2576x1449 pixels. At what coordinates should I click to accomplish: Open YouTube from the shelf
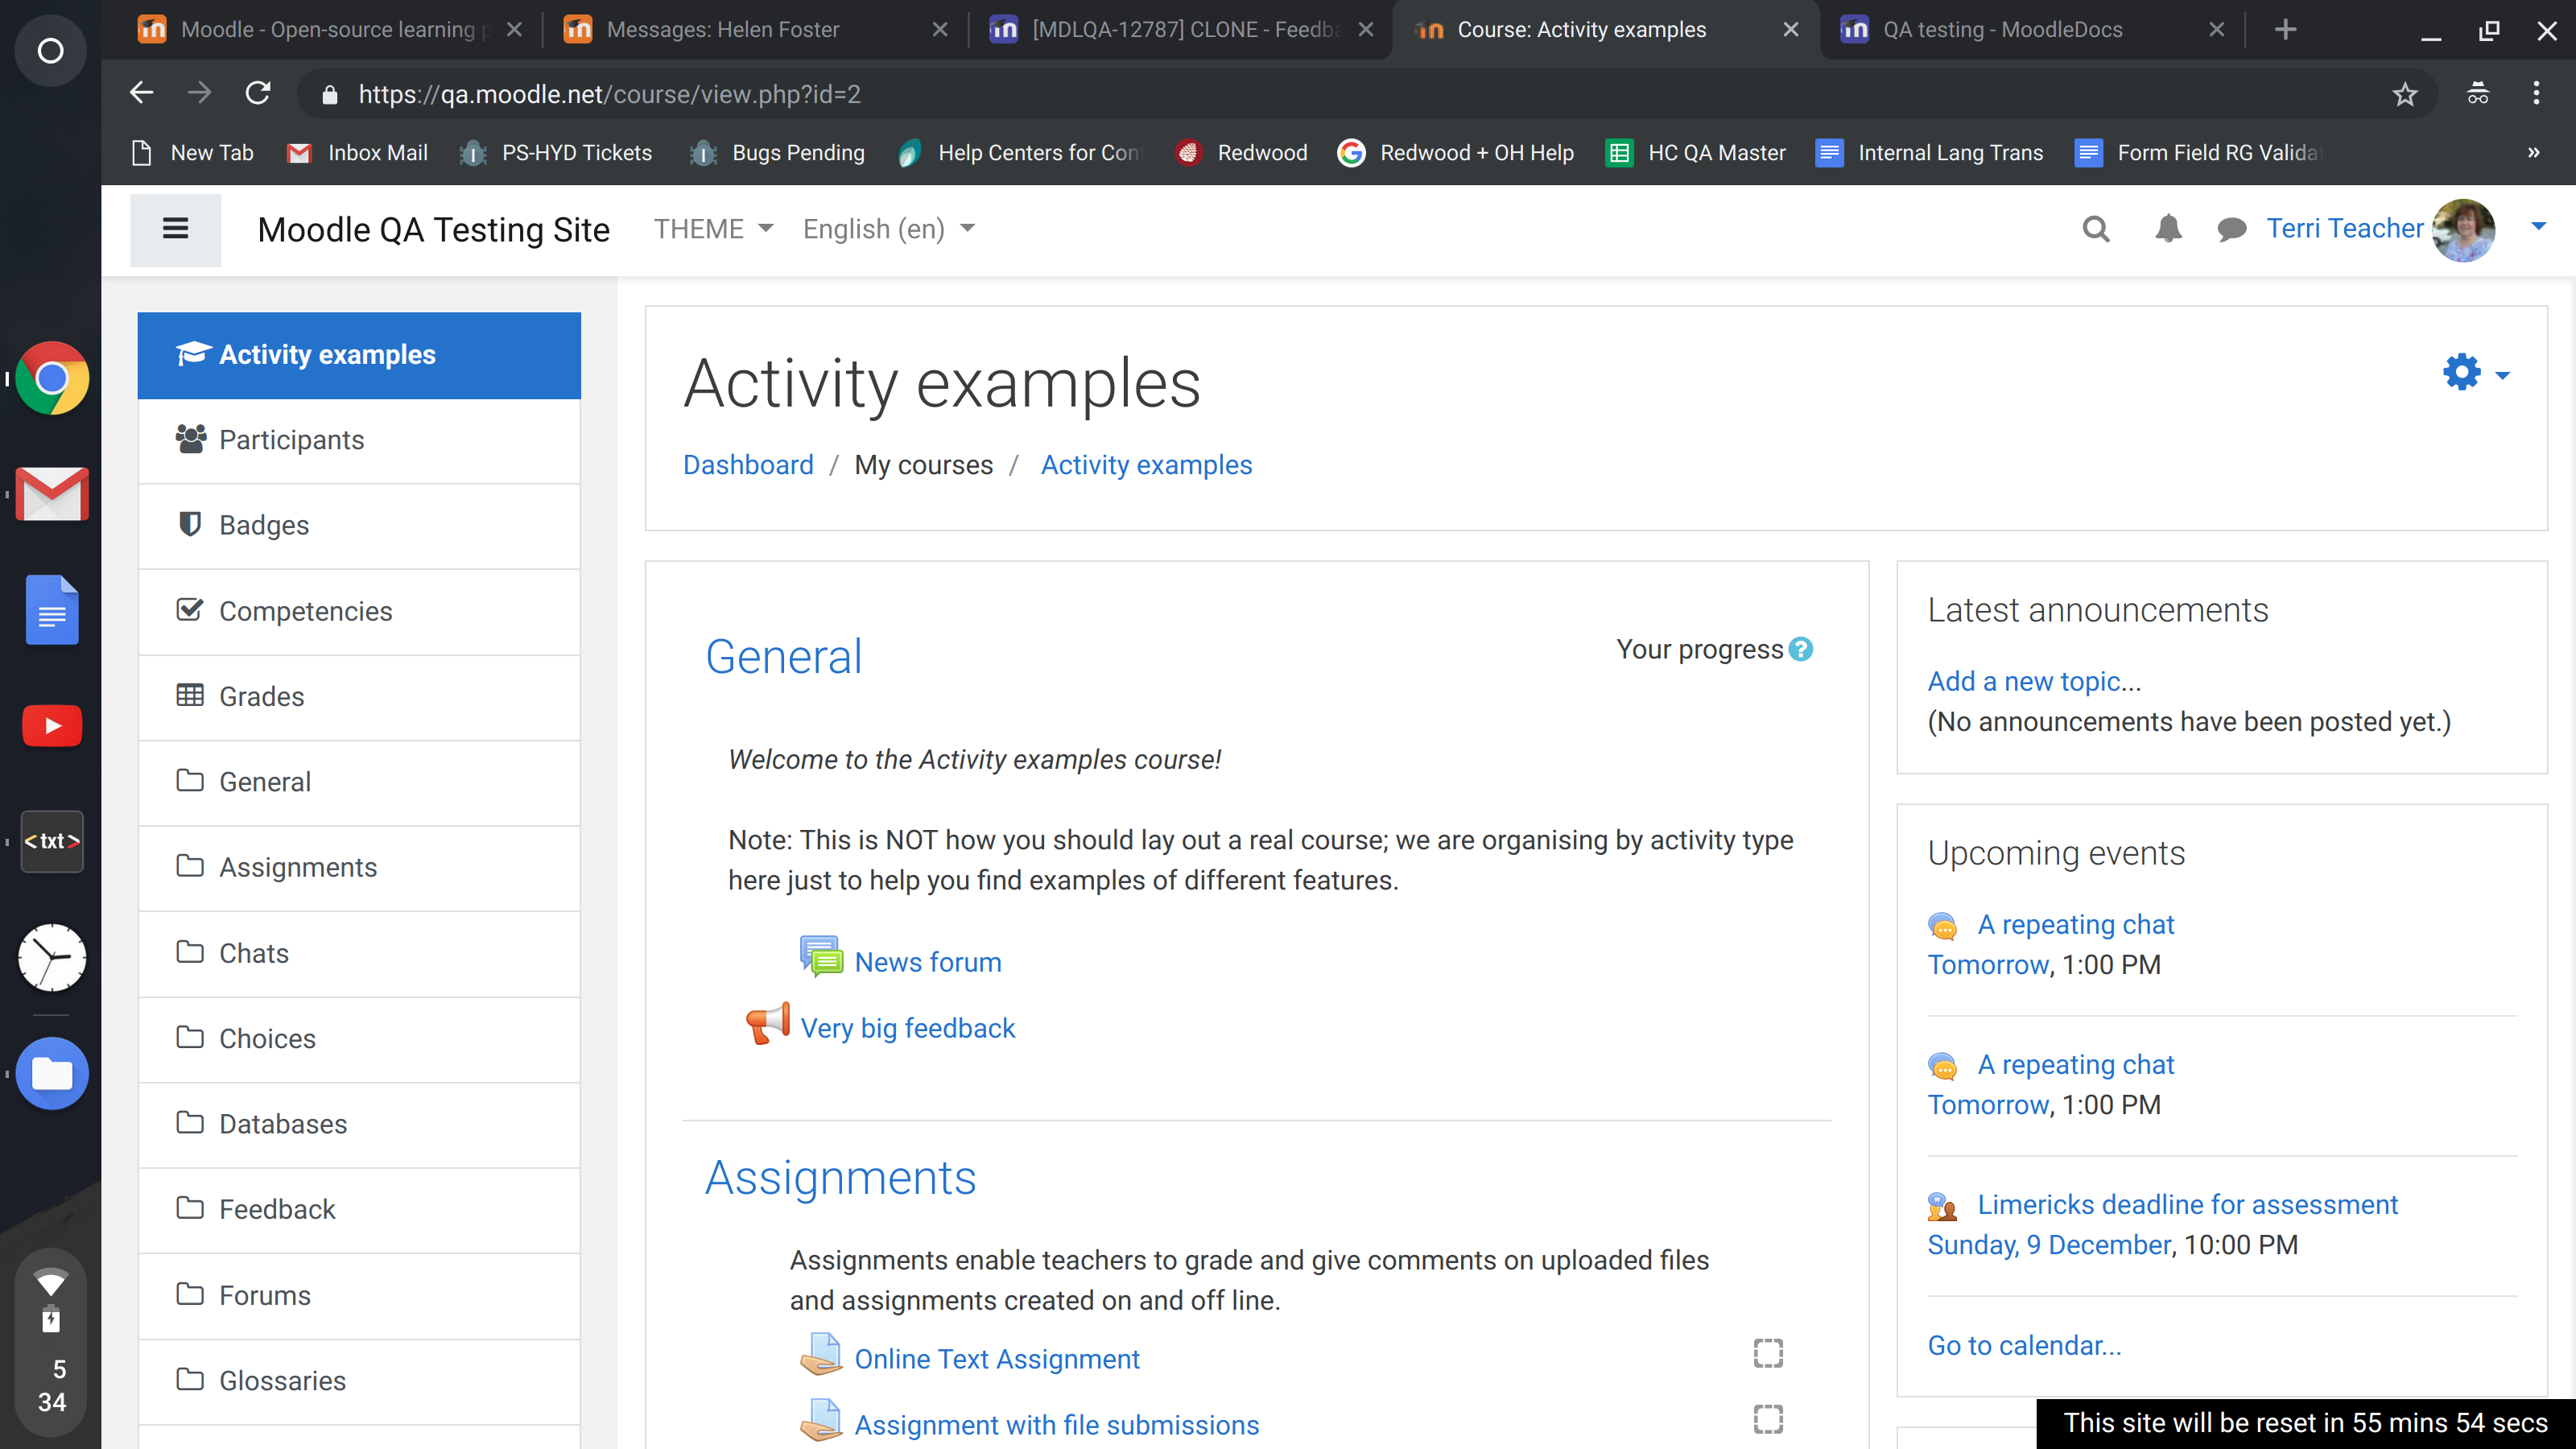[x=52, y=726]
